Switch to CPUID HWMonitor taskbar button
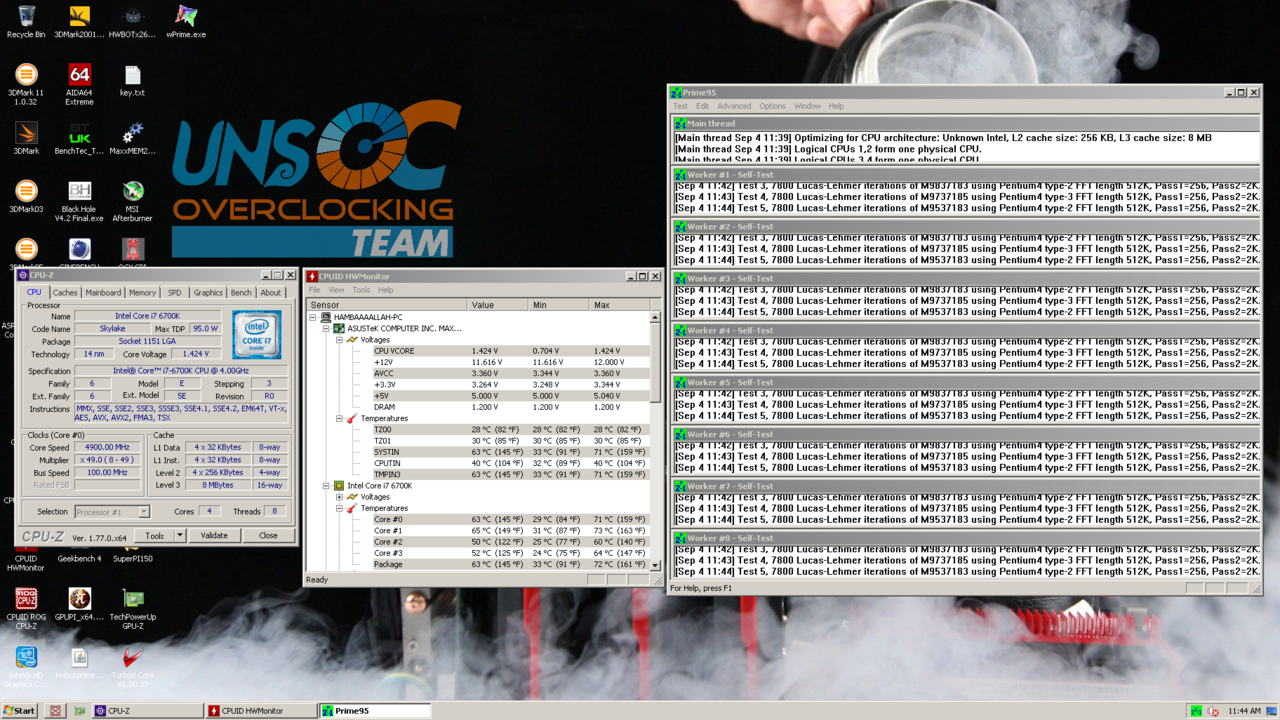The image size is (1280, 720). click(259, 711)
